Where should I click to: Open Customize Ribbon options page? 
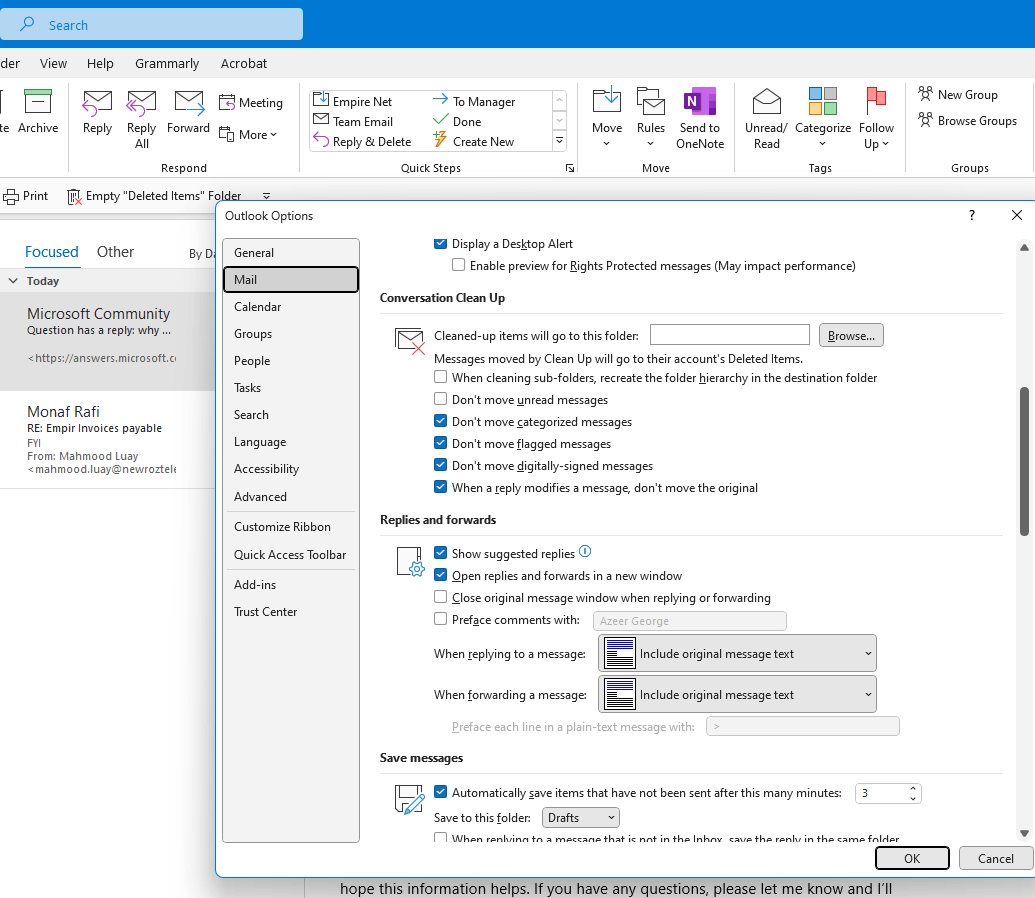coord(291,526)
